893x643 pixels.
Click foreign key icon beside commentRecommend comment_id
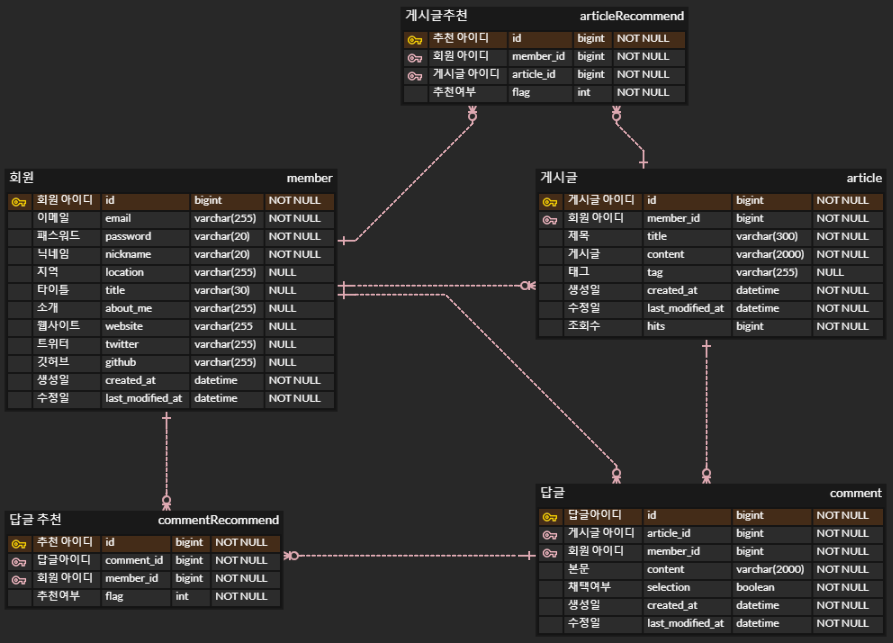(19, 562)
